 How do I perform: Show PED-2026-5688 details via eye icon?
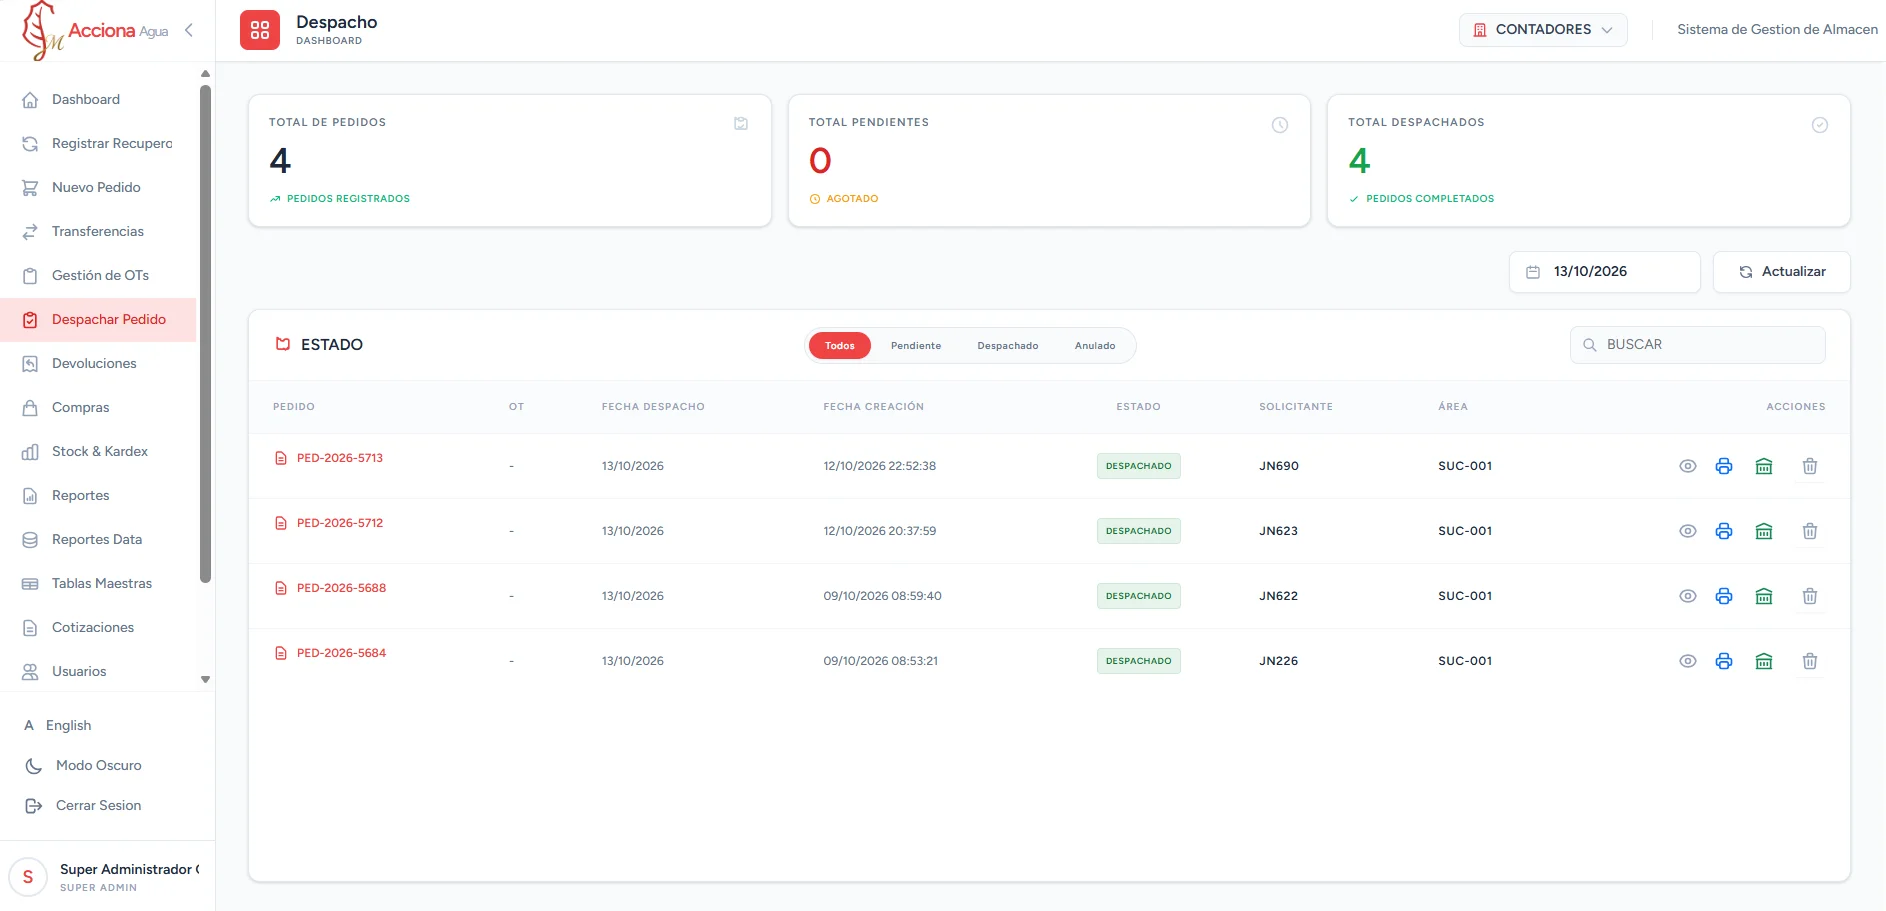1688,596
